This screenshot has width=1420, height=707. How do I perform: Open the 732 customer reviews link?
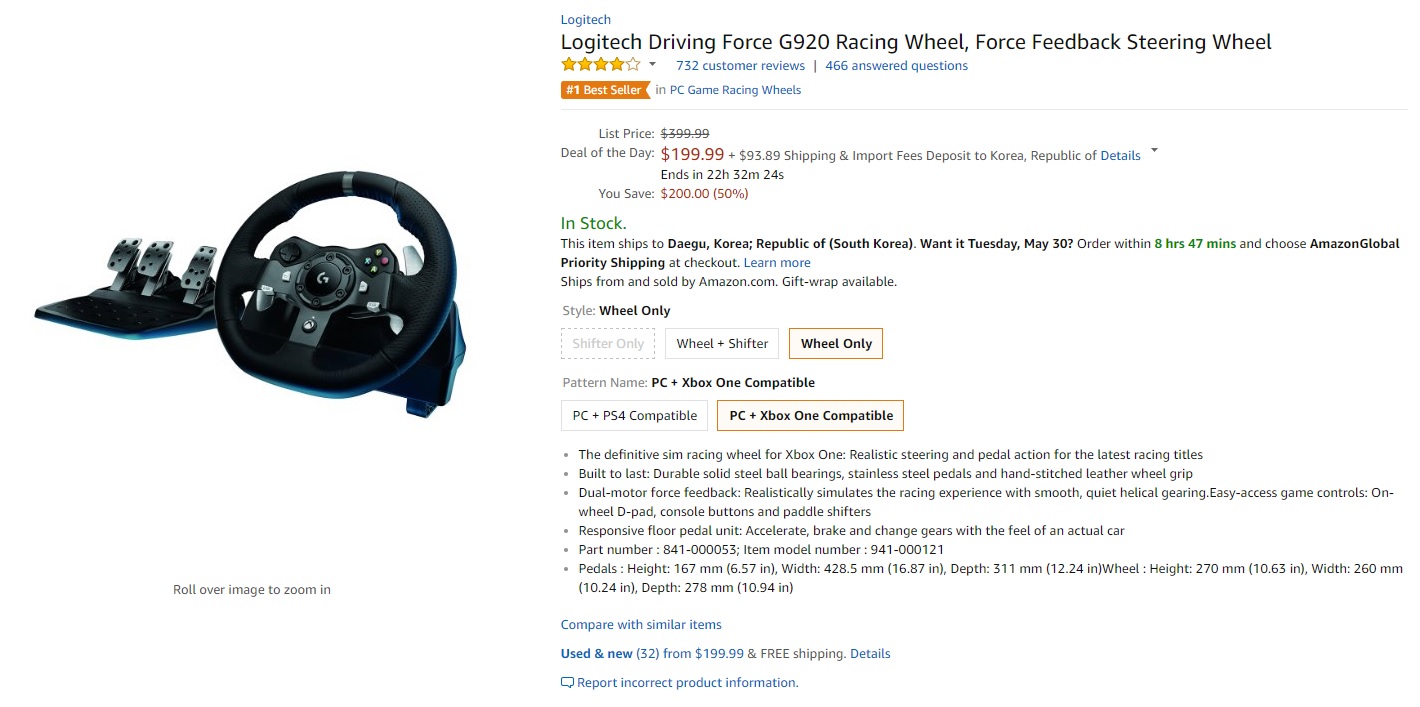click(x=740, y=66)
